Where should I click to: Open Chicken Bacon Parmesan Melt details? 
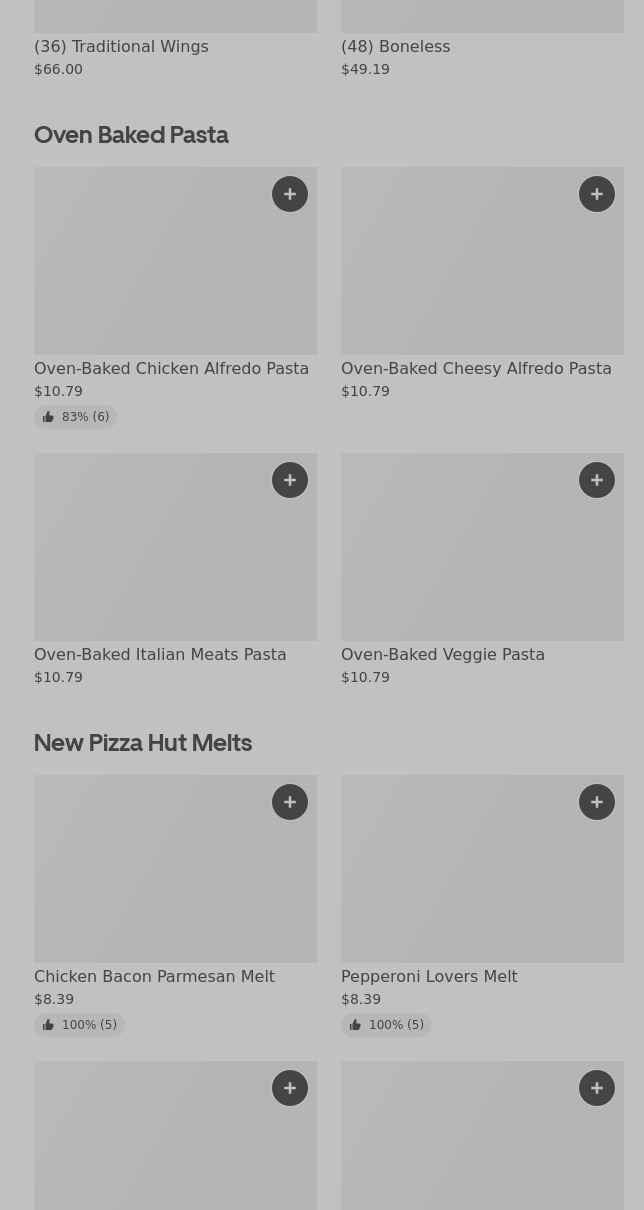tap(154, 977)
